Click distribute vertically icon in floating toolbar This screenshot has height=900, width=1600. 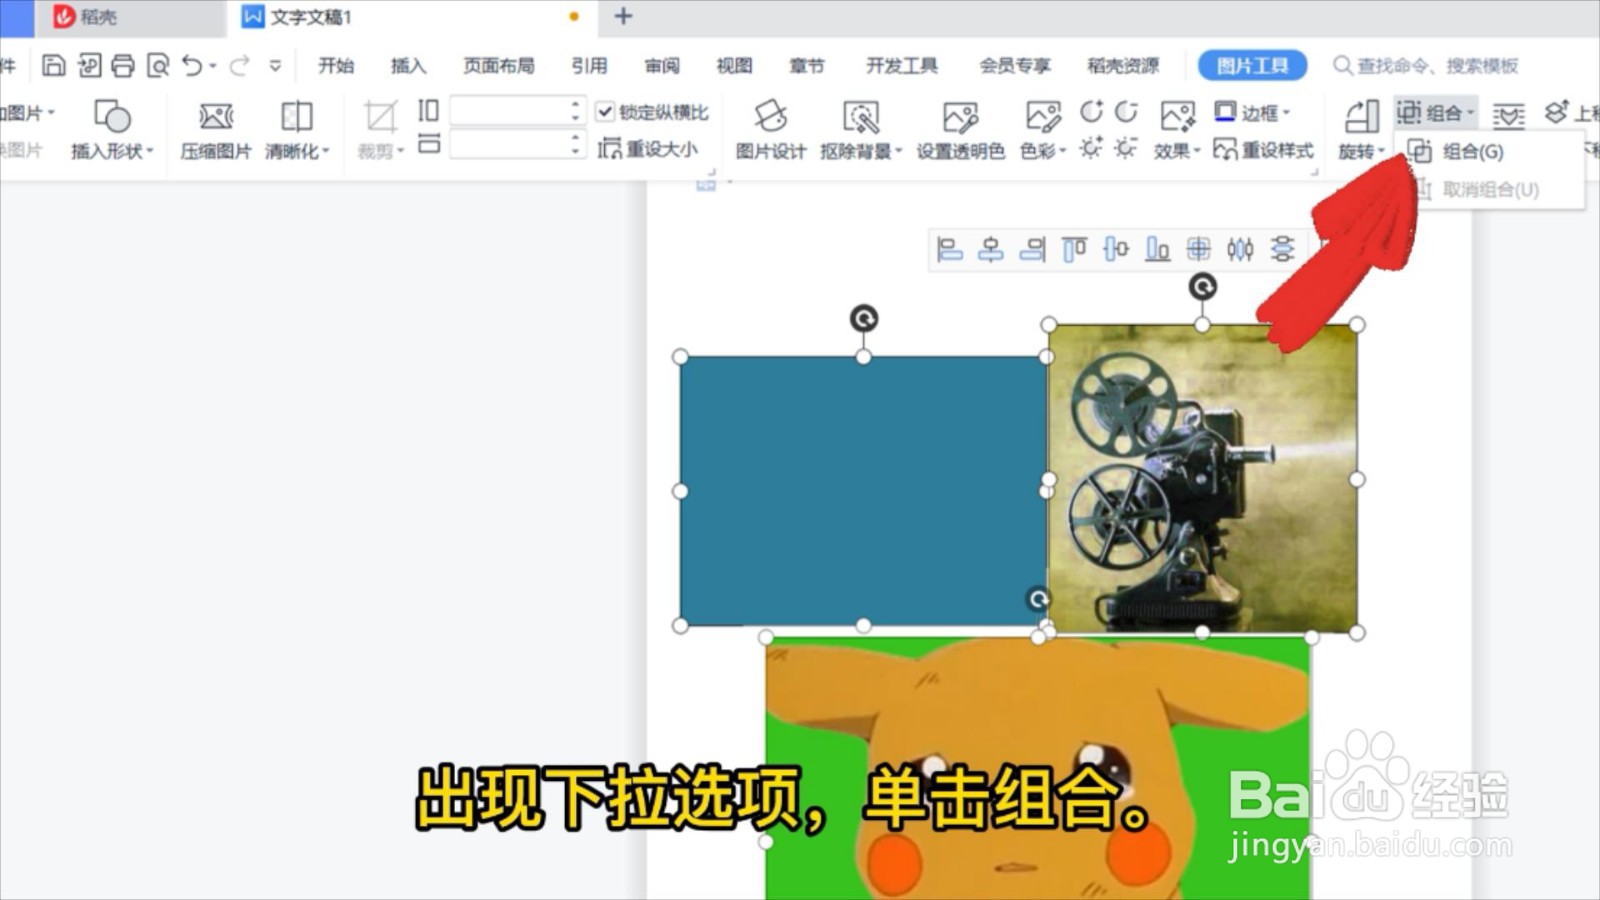coord(1282,249)
